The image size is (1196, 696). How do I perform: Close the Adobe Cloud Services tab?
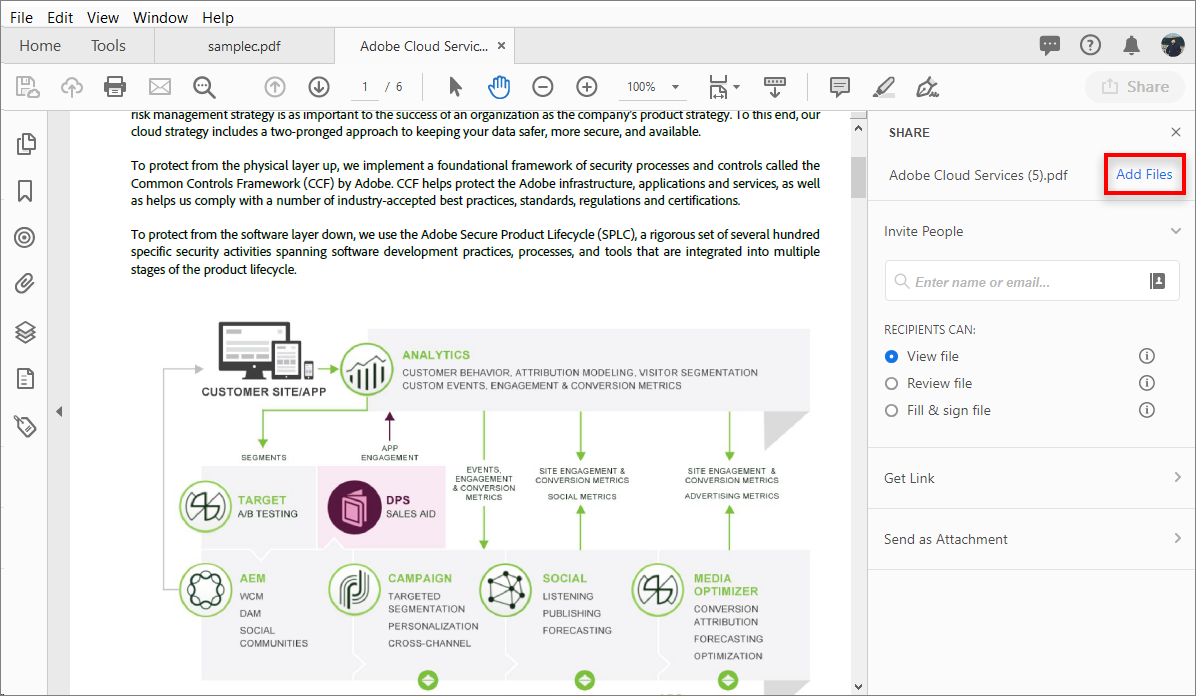[501, 46]
